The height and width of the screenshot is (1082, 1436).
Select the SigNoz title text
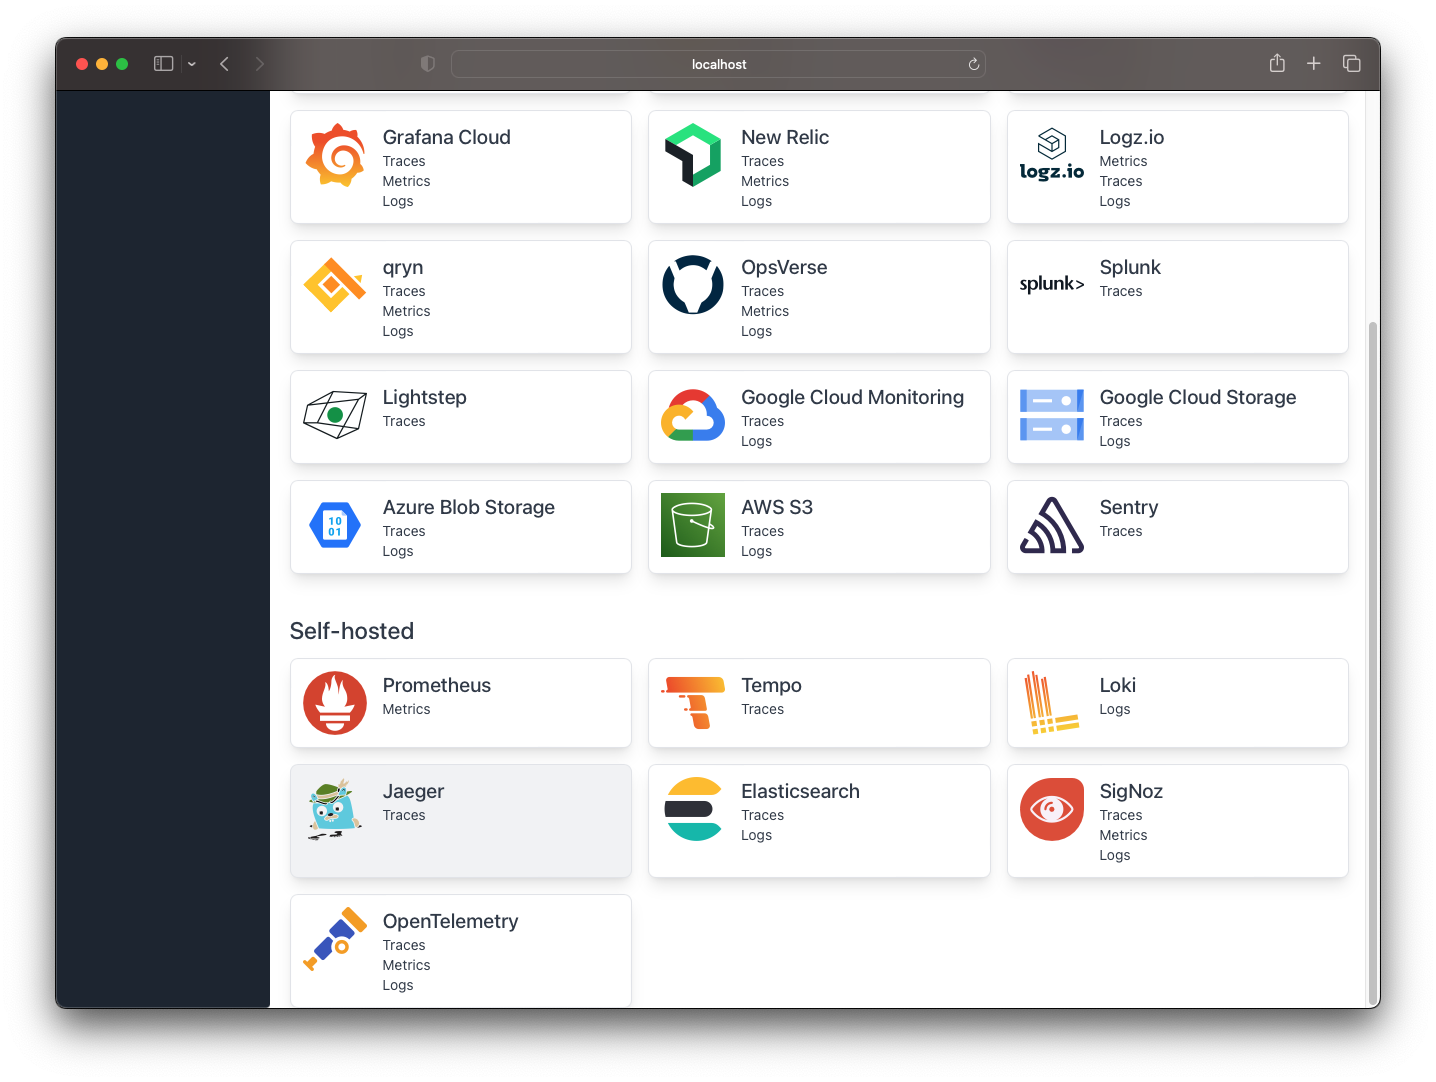(x=1131, y=791)
